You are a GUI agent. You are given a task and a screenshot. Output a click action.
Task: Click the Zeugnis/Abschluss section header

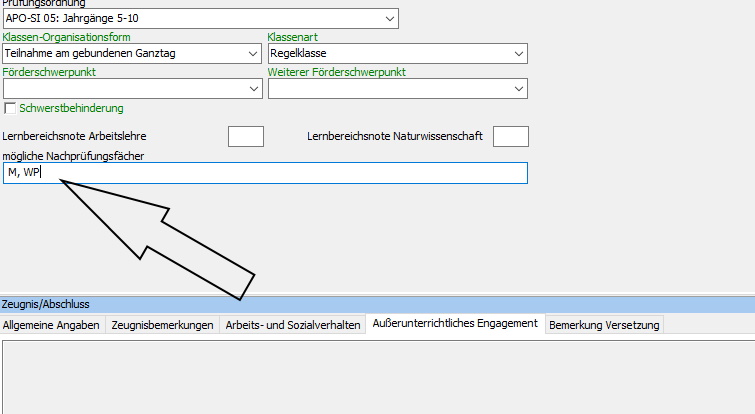coord(378,304)
